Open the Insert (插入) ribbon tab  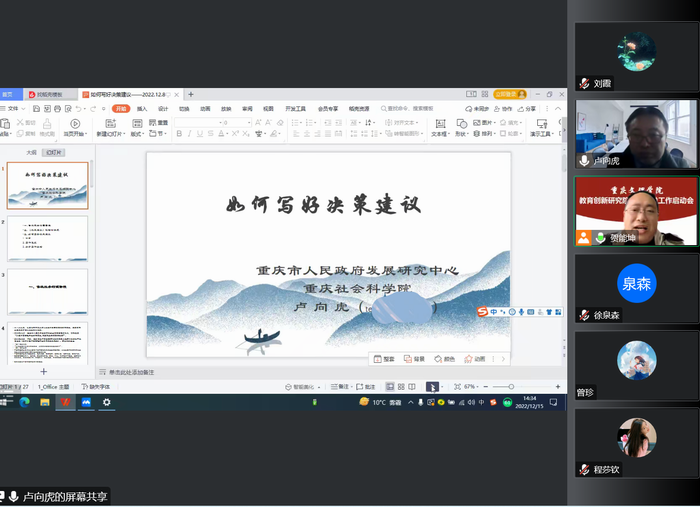[x=142, y=108]
